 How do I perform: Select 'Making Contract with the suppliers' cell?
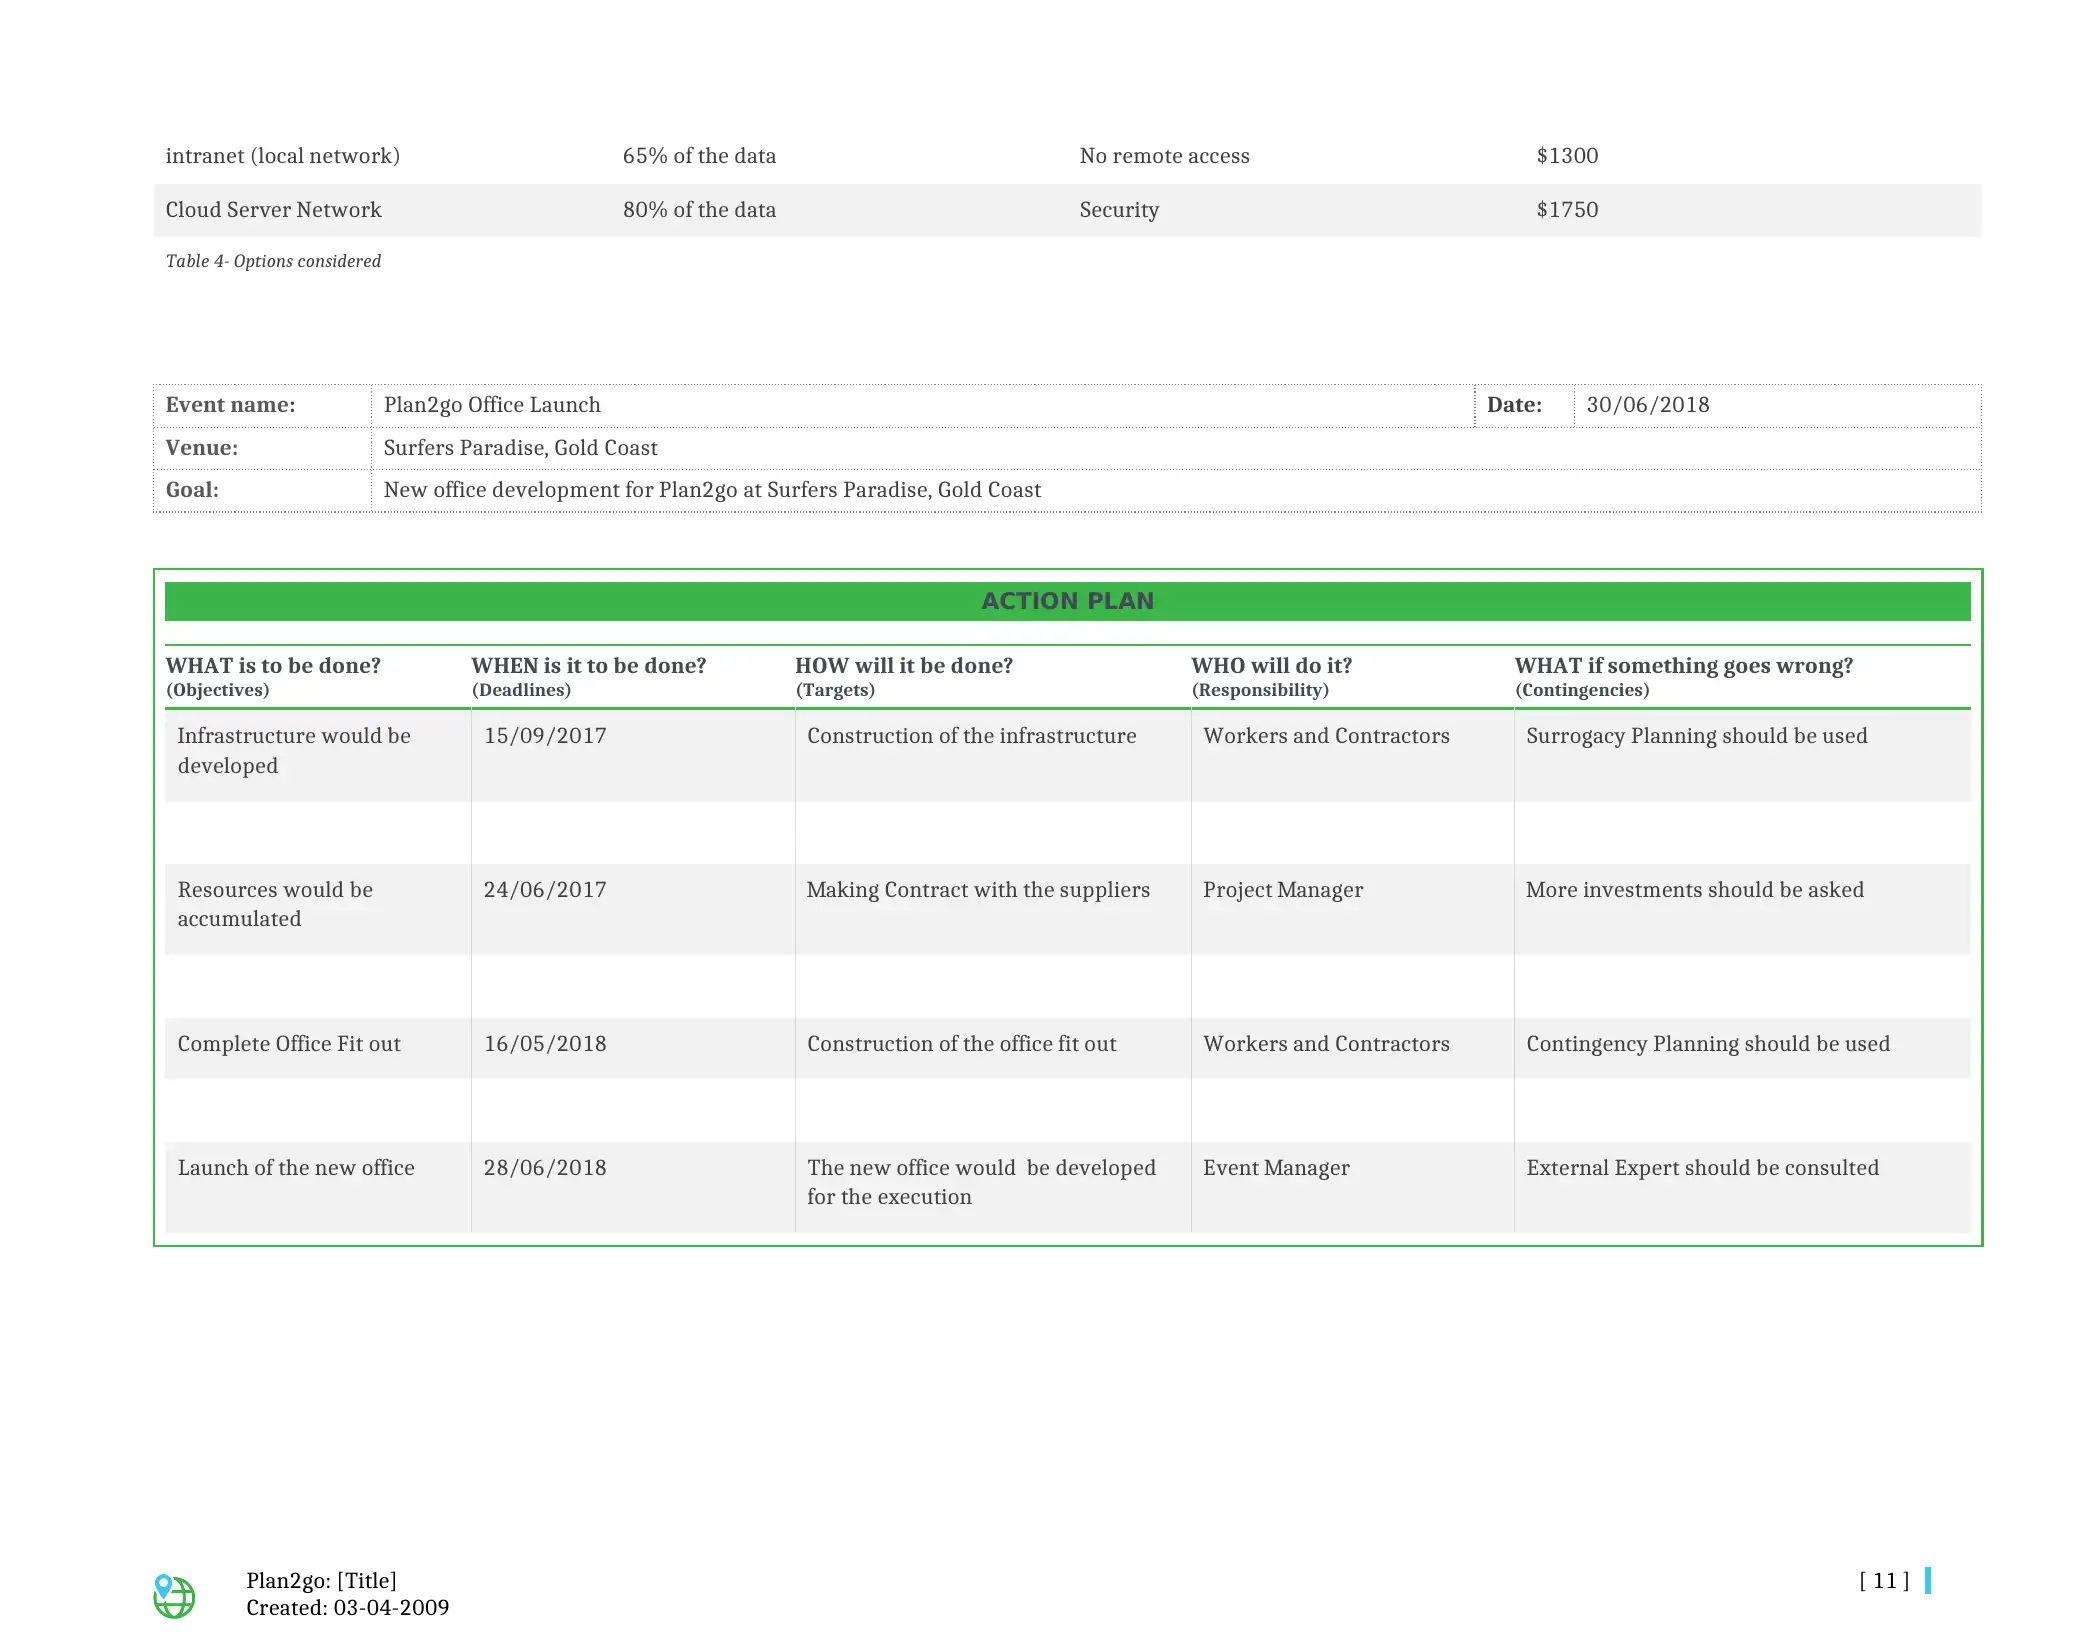978,890
